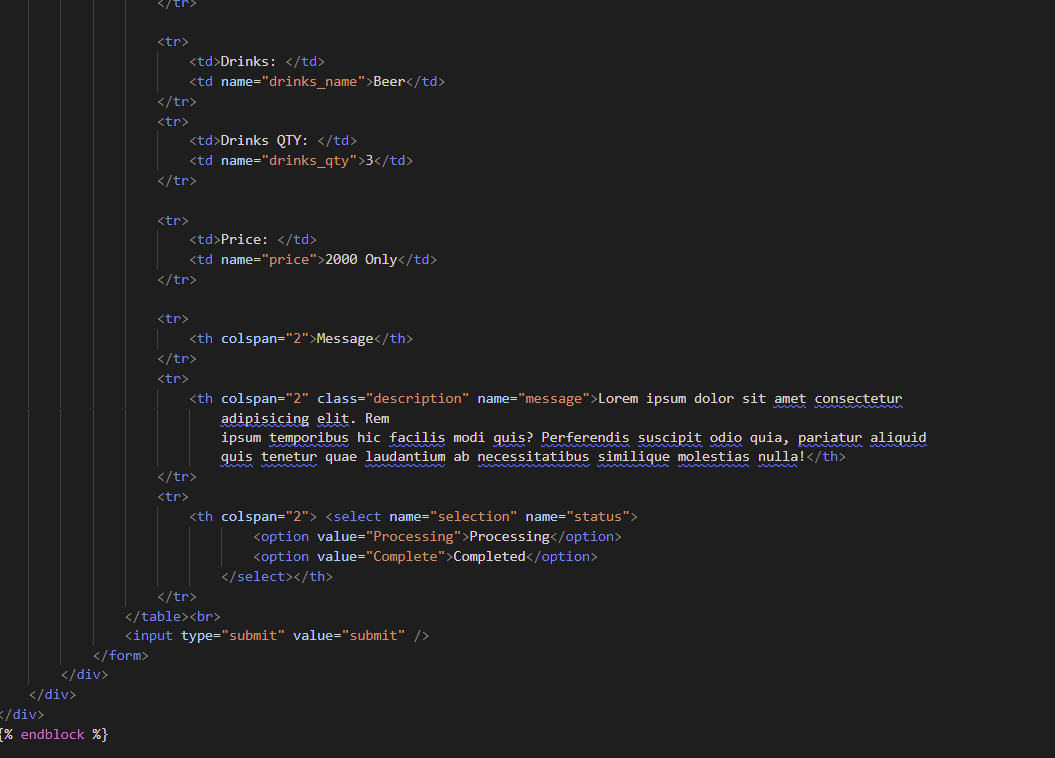The image size is (1055, 758).
Task: Click the word "necessitatibus" in the message
Action: point(533,457)
